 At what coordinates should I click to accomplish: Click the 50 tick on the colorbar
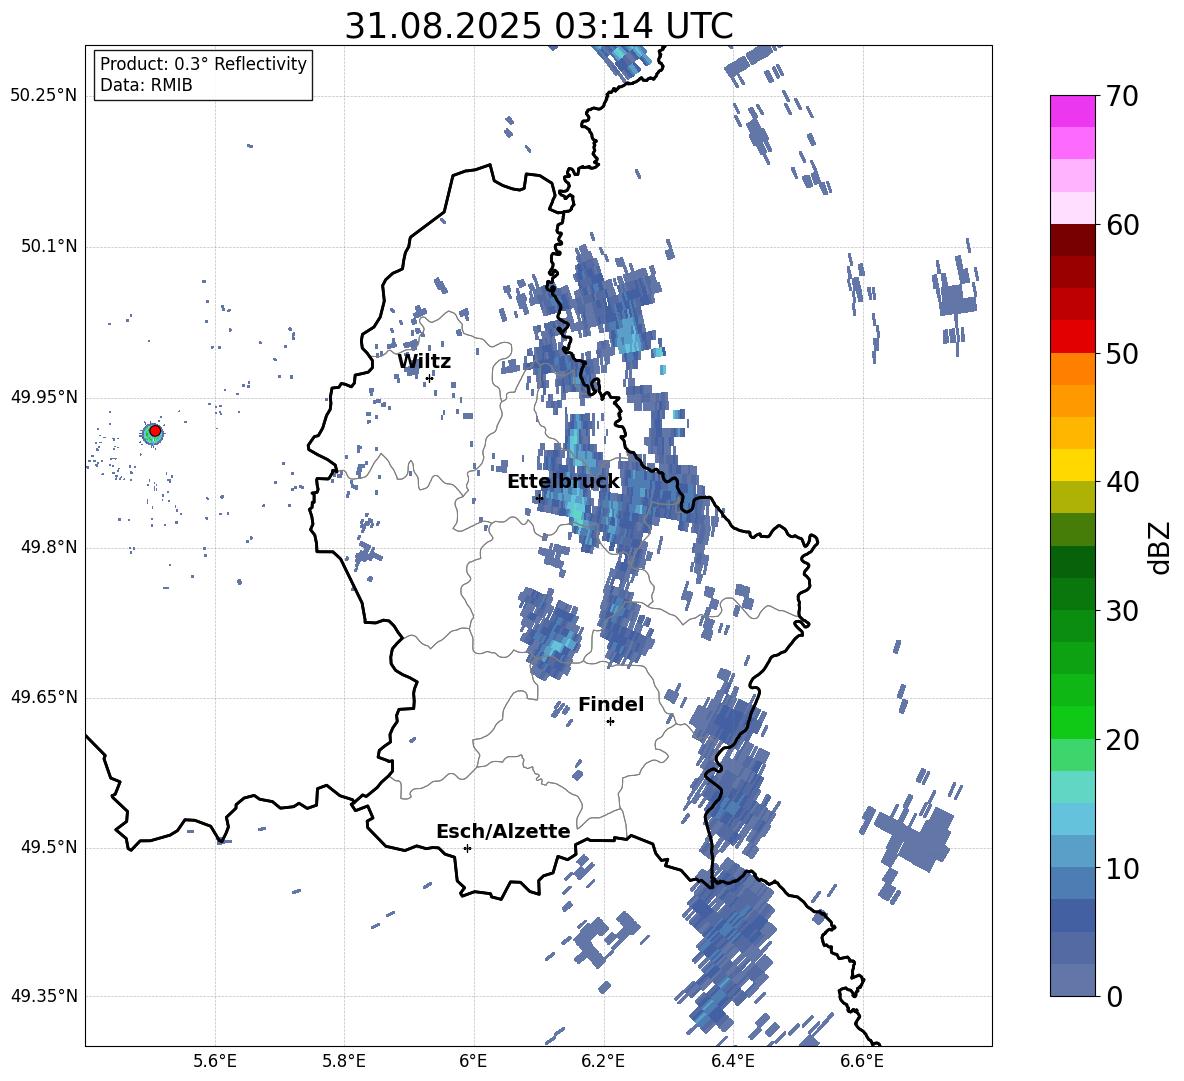click(x=1121, y=353)
